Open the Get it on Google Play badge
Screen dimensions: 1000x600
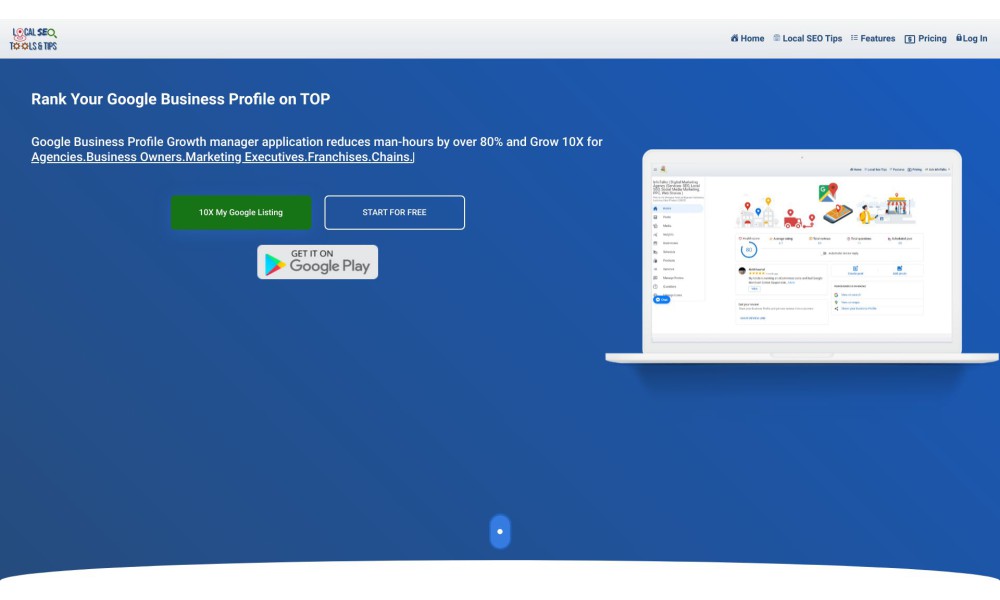pos(317,262)
